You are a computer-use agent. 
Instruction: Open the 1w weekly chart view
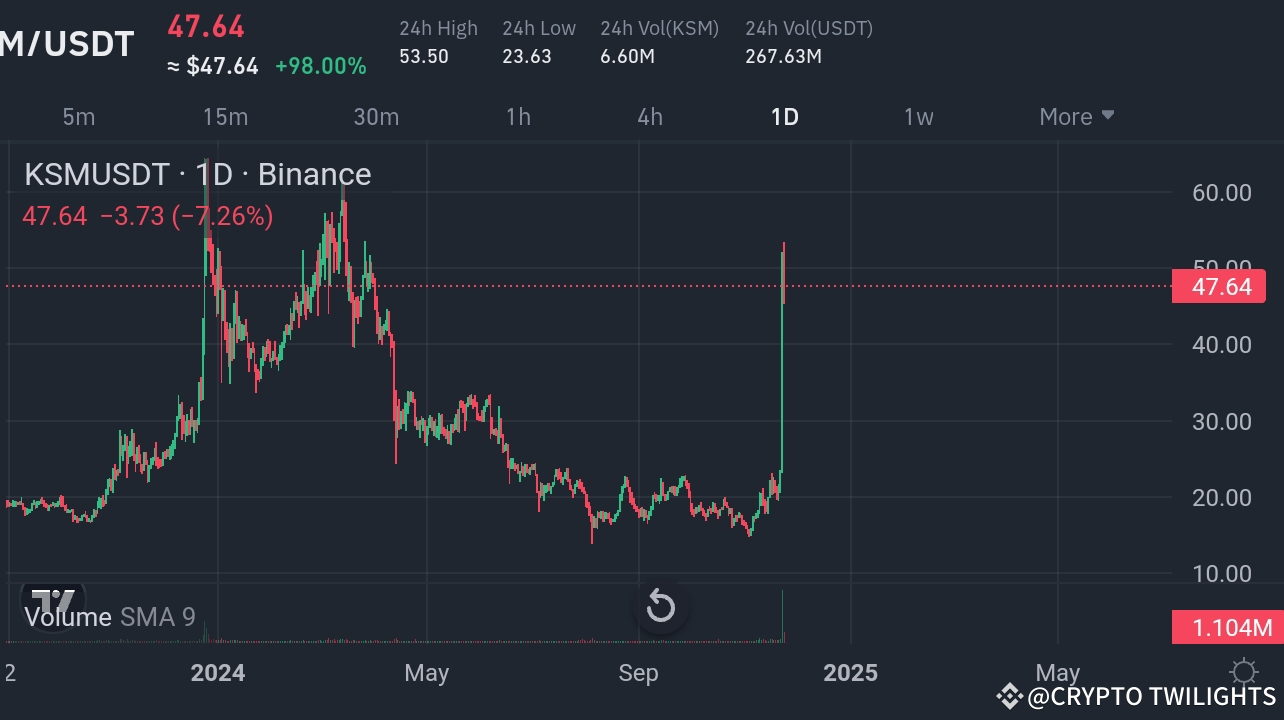918,116
